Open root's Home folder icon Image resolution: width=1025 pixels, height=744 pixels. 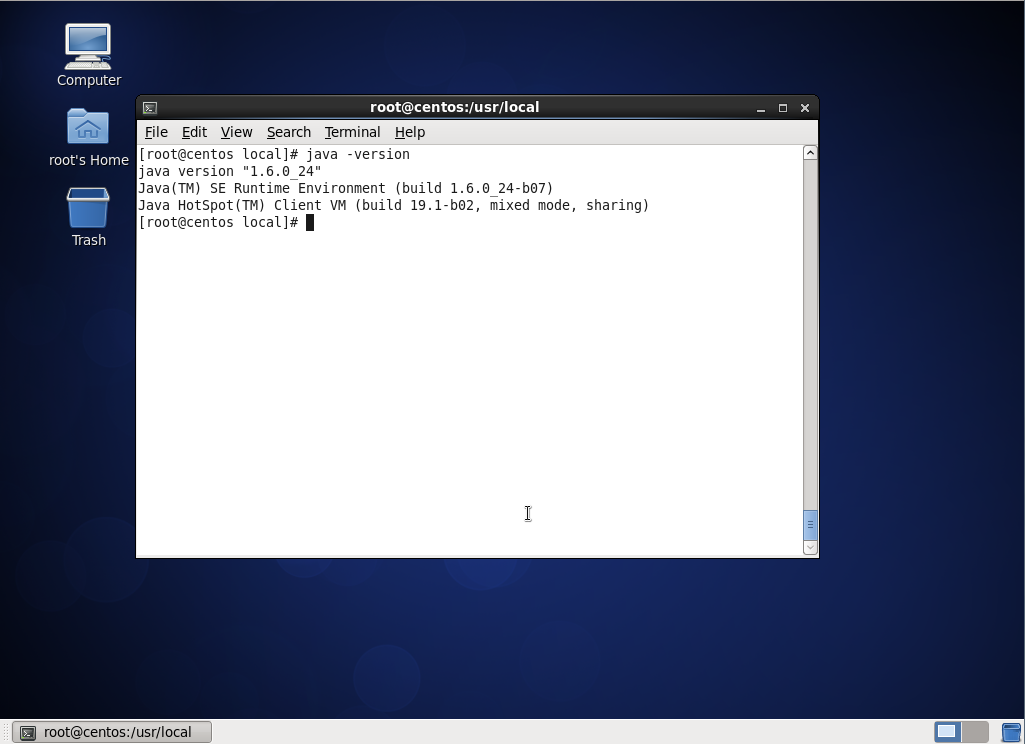[x=88, y=137]
